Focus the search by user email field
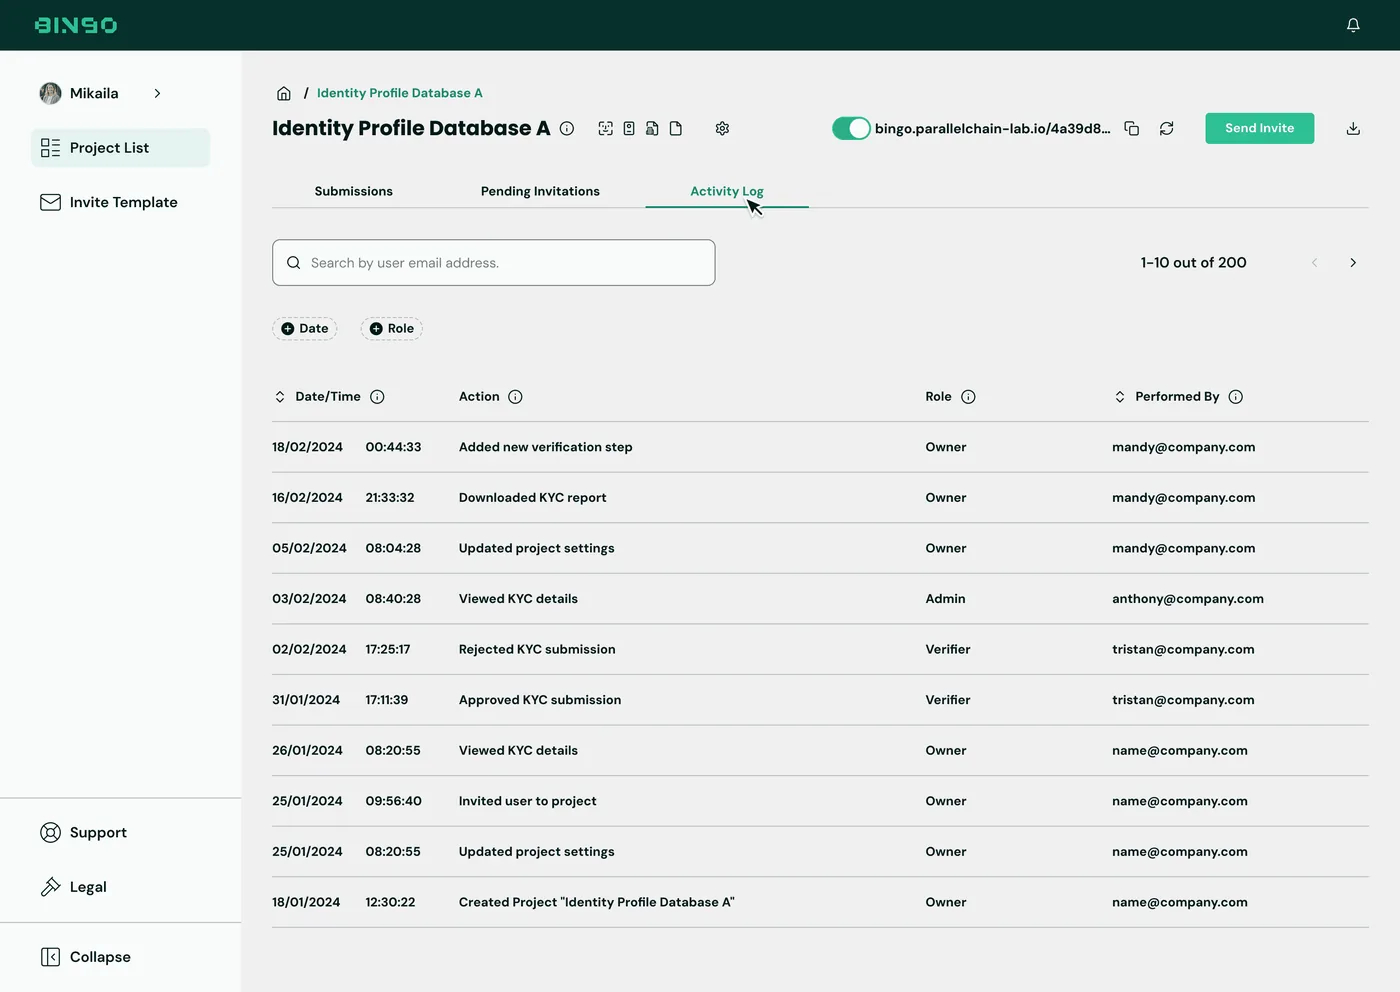The image size is (1400, 992). 494,263
